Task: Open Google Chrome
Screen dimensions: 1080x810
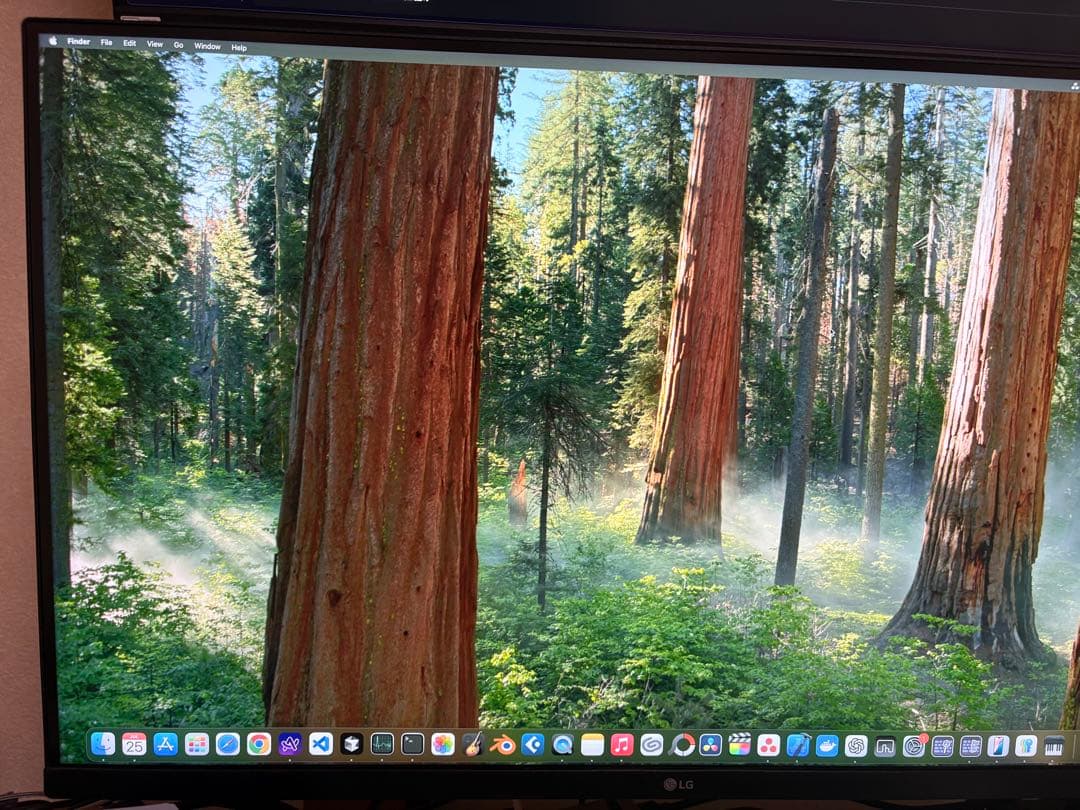Action: (x=258, y=745)
